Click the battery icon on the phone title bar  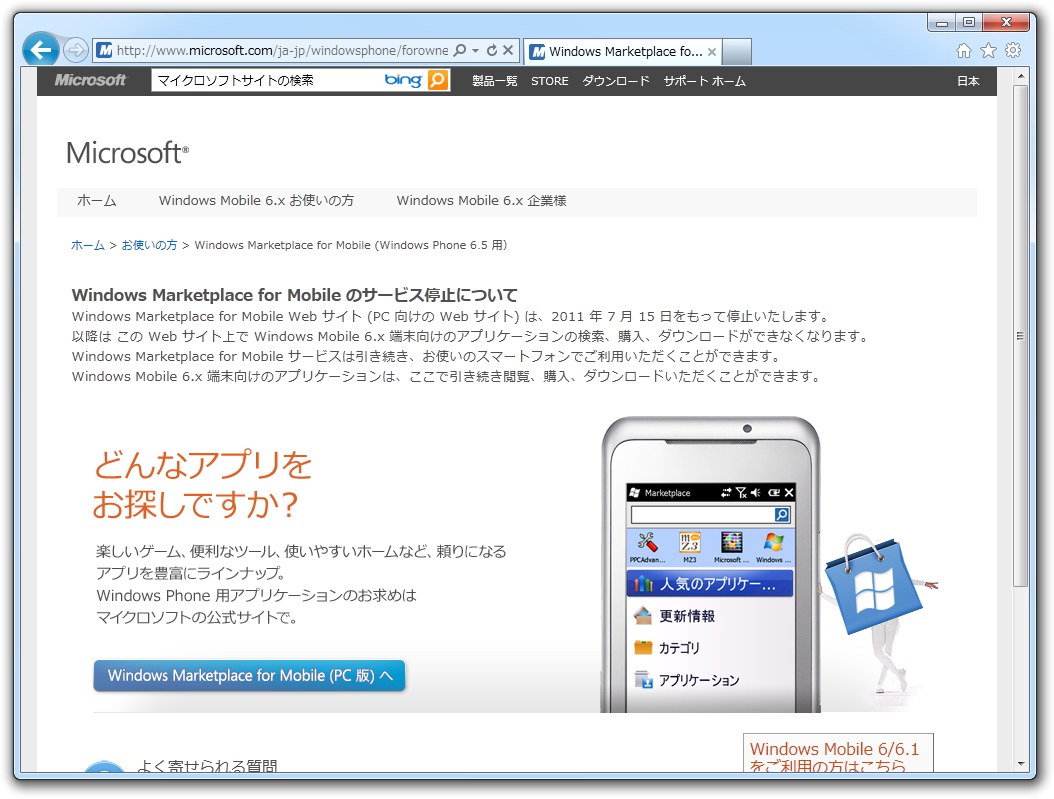point(774,492)
